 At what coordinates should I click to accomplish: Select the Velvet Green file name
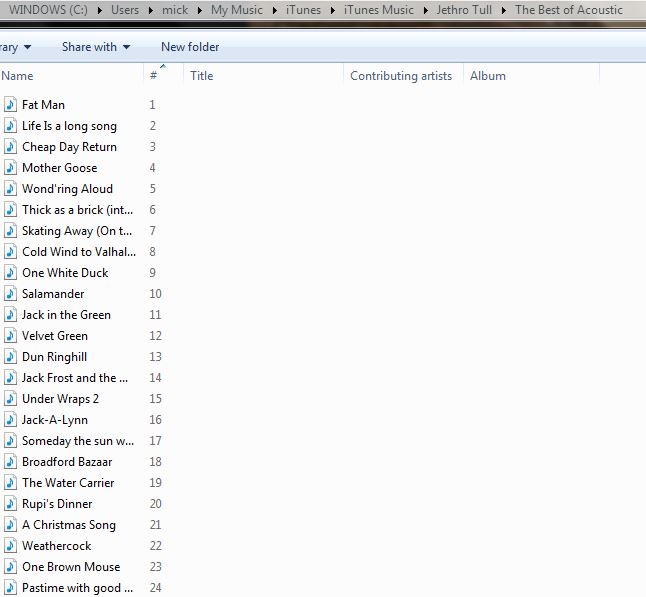click(x=55, y=336)
